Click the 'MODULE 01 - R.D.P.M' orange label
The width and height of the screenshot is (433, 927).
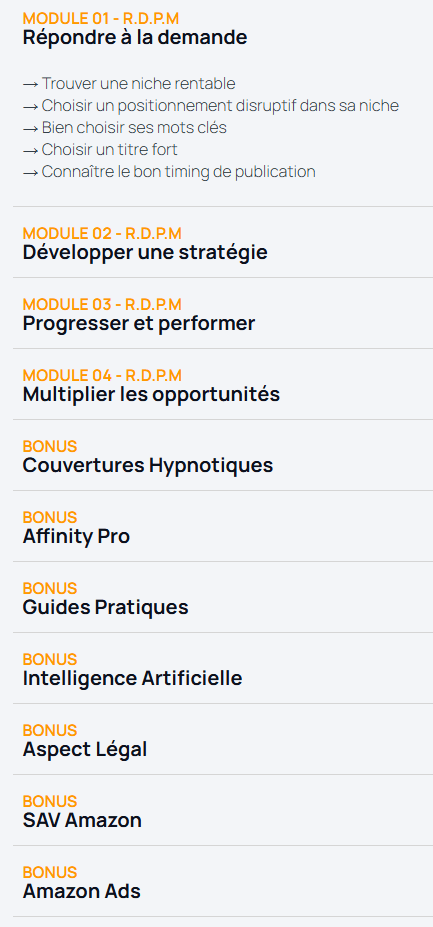tap(101, 18)
